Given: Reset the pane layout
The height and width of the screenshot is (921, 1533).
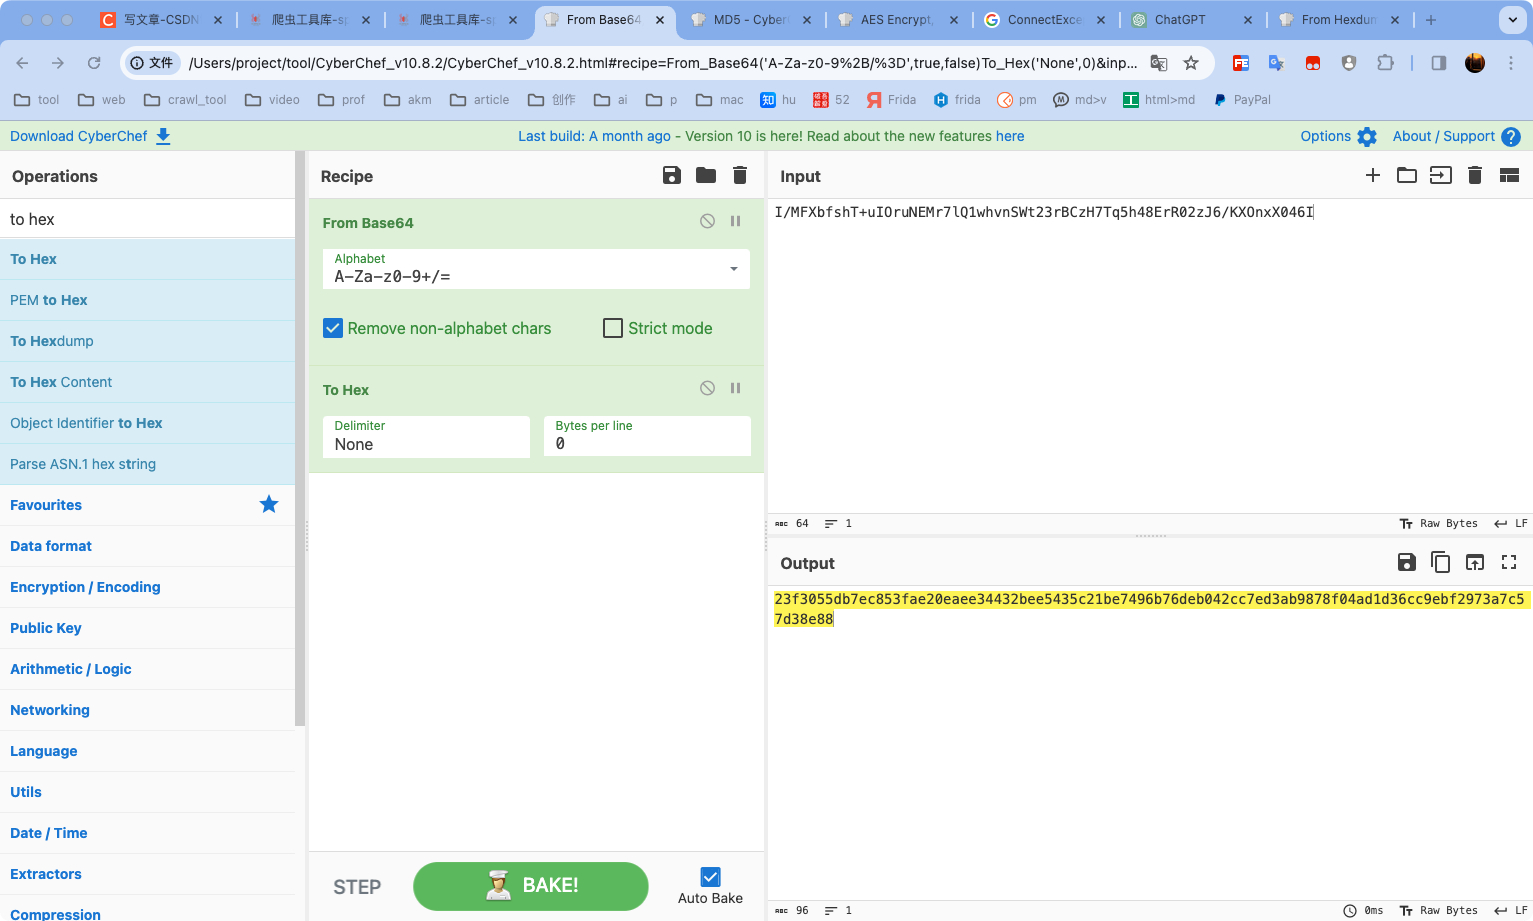Looking at the screenshot, I should click(1510, 175).
